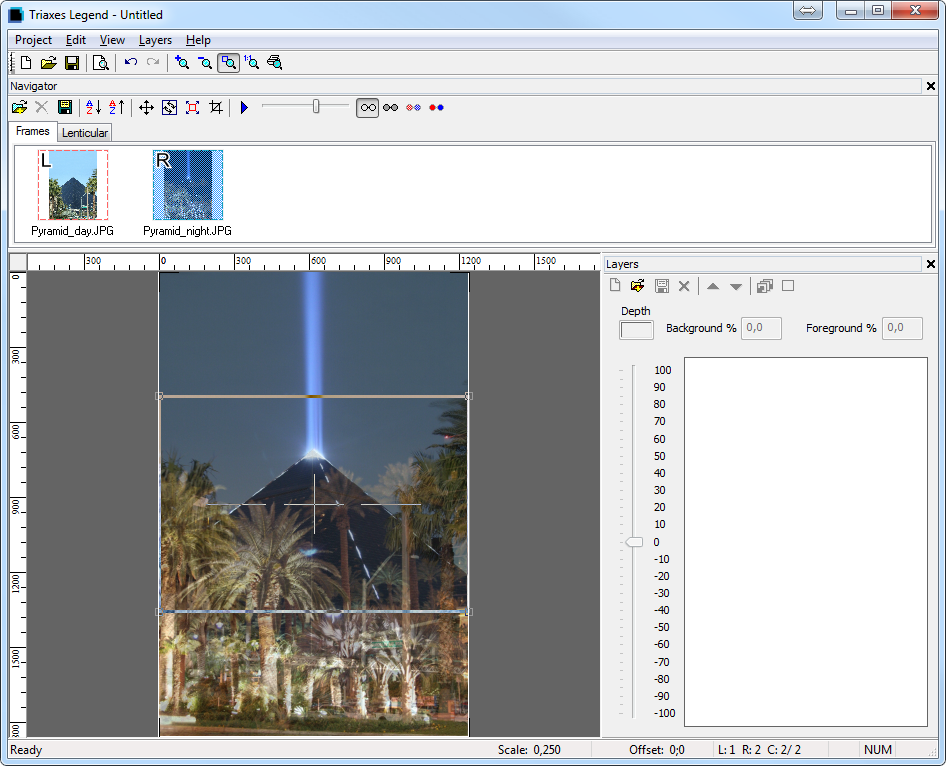The width and height of the screenshot is (946, 766).
Task: Click the zoom out magnifier icon
Action: coord(204,63)
